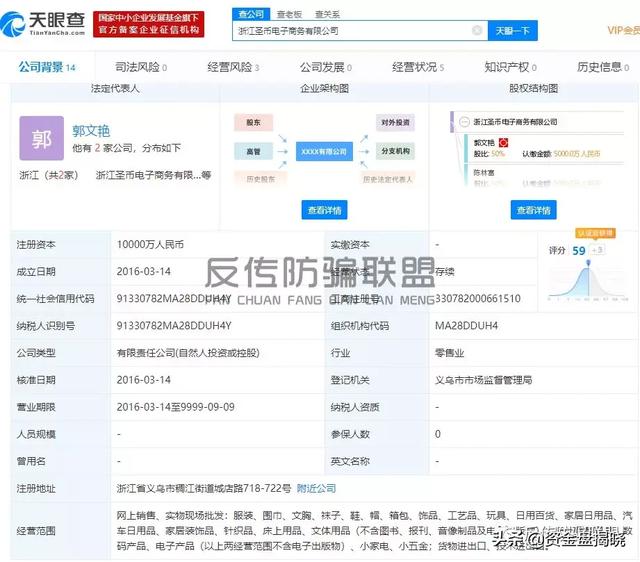
Task: Click the 行业 value 零售业
Action: coord(449,353)
